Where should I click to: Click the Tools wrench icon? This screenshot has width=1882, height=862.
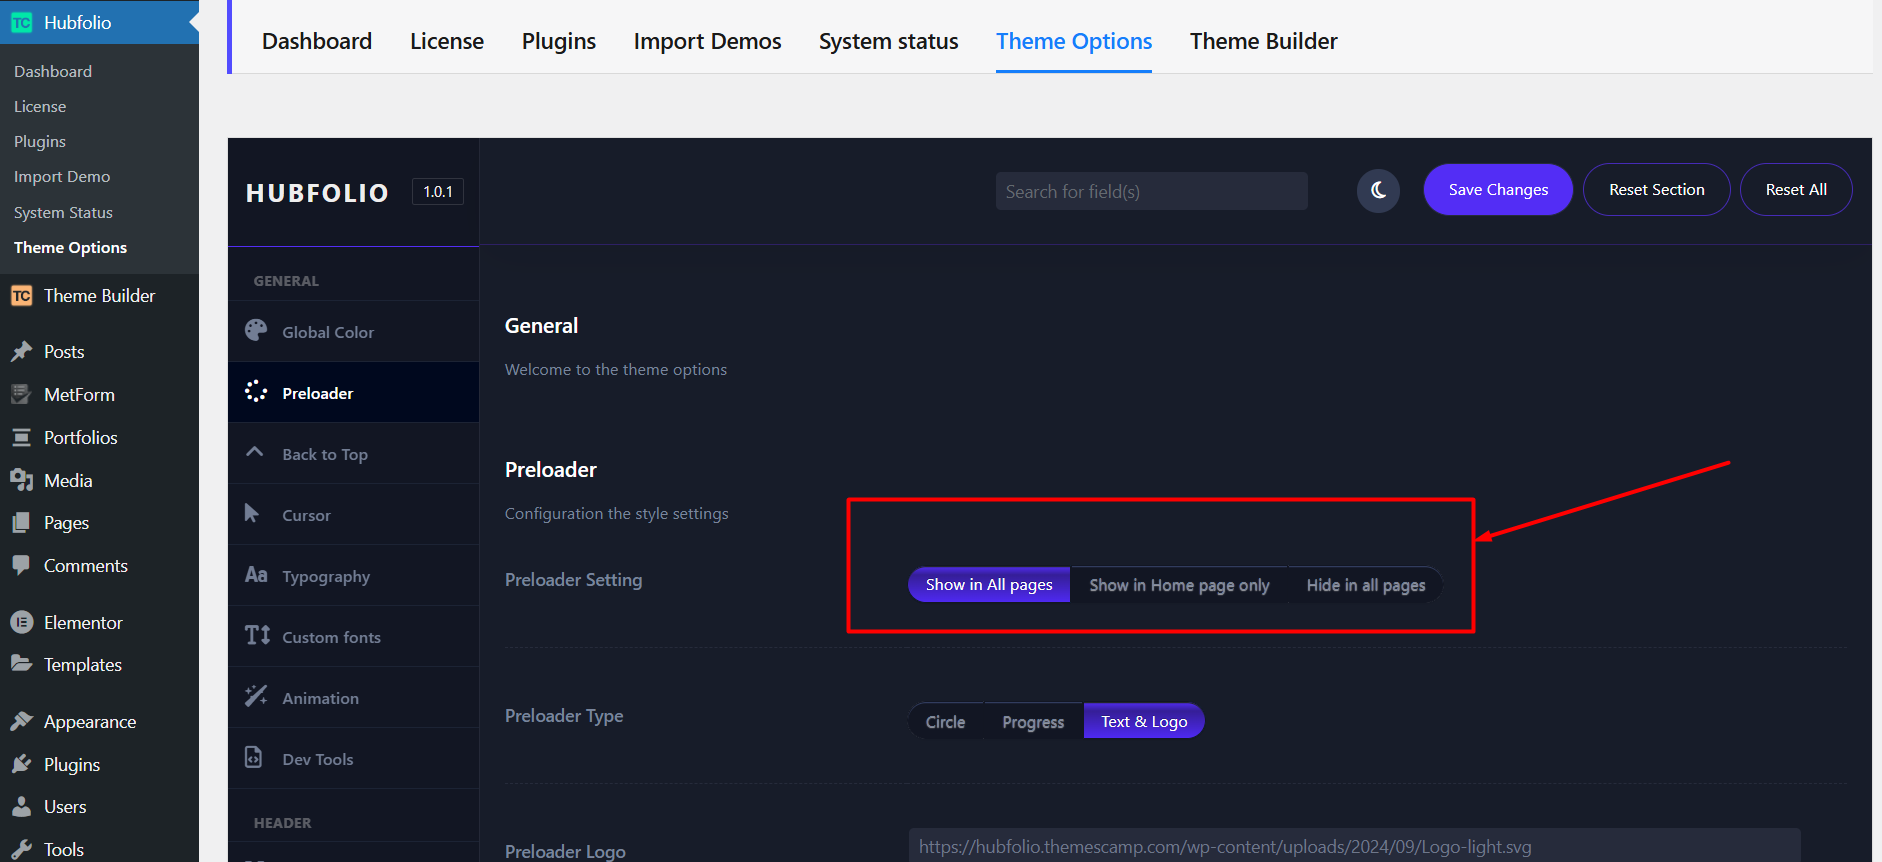22,849
